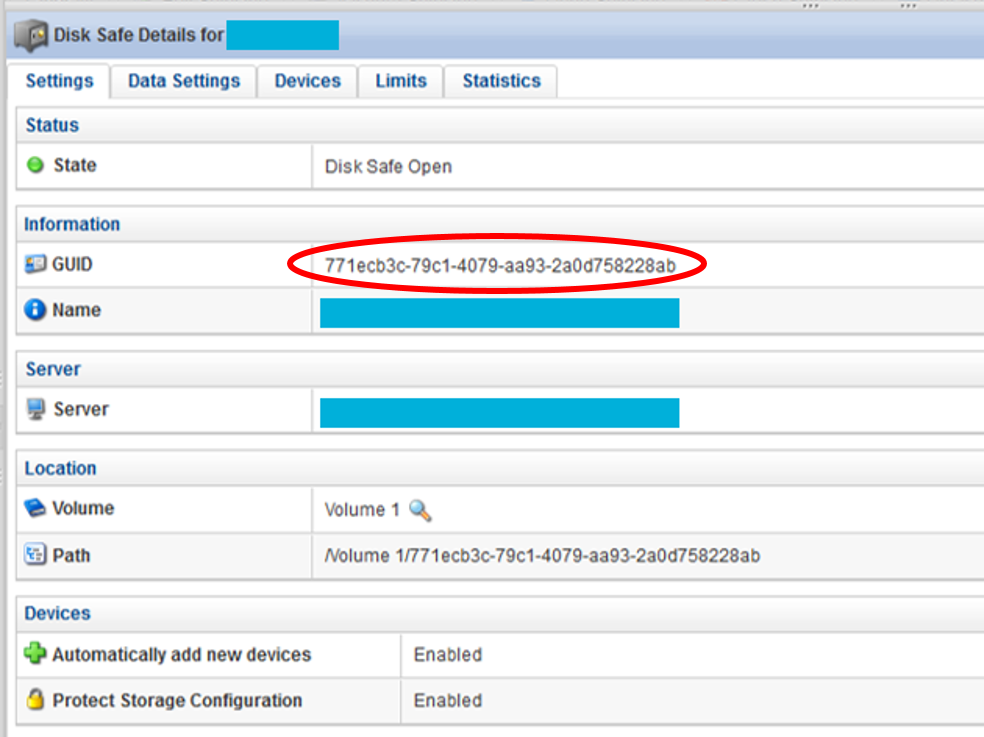This screenshot has width=984, height=737.
Task: Click the 'Path' row label
Action: click(71, 556)
